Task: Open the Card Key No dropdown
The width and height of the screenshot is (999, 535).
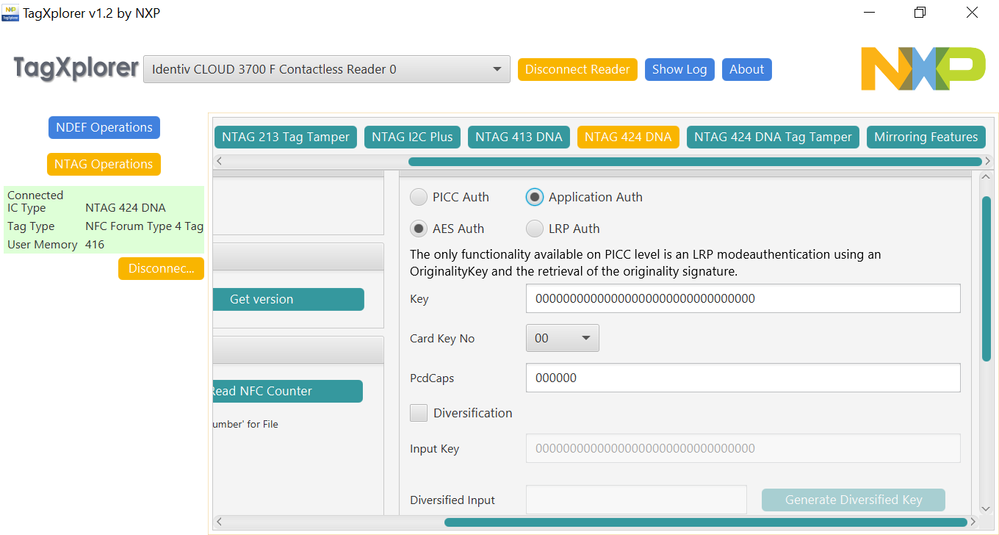Action: coord(562,338)
